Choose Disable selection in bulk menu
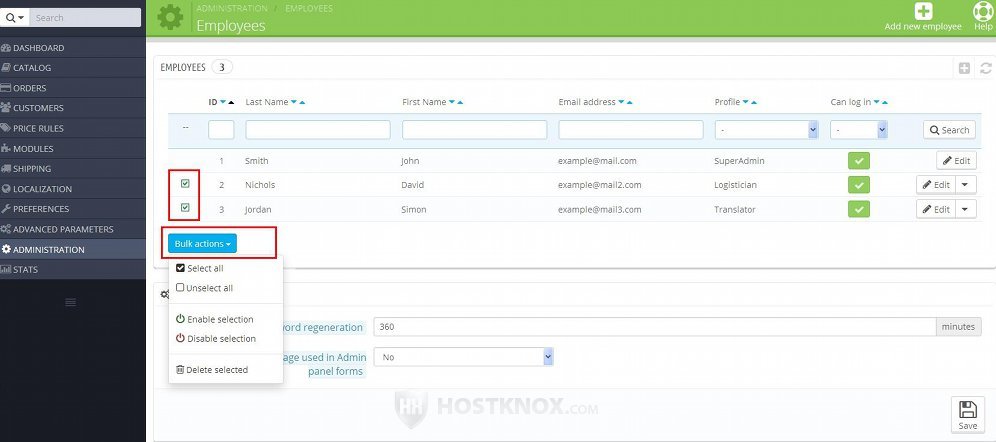Image resolution: width=996 pixels, height=442 pixels. [216, 338]
